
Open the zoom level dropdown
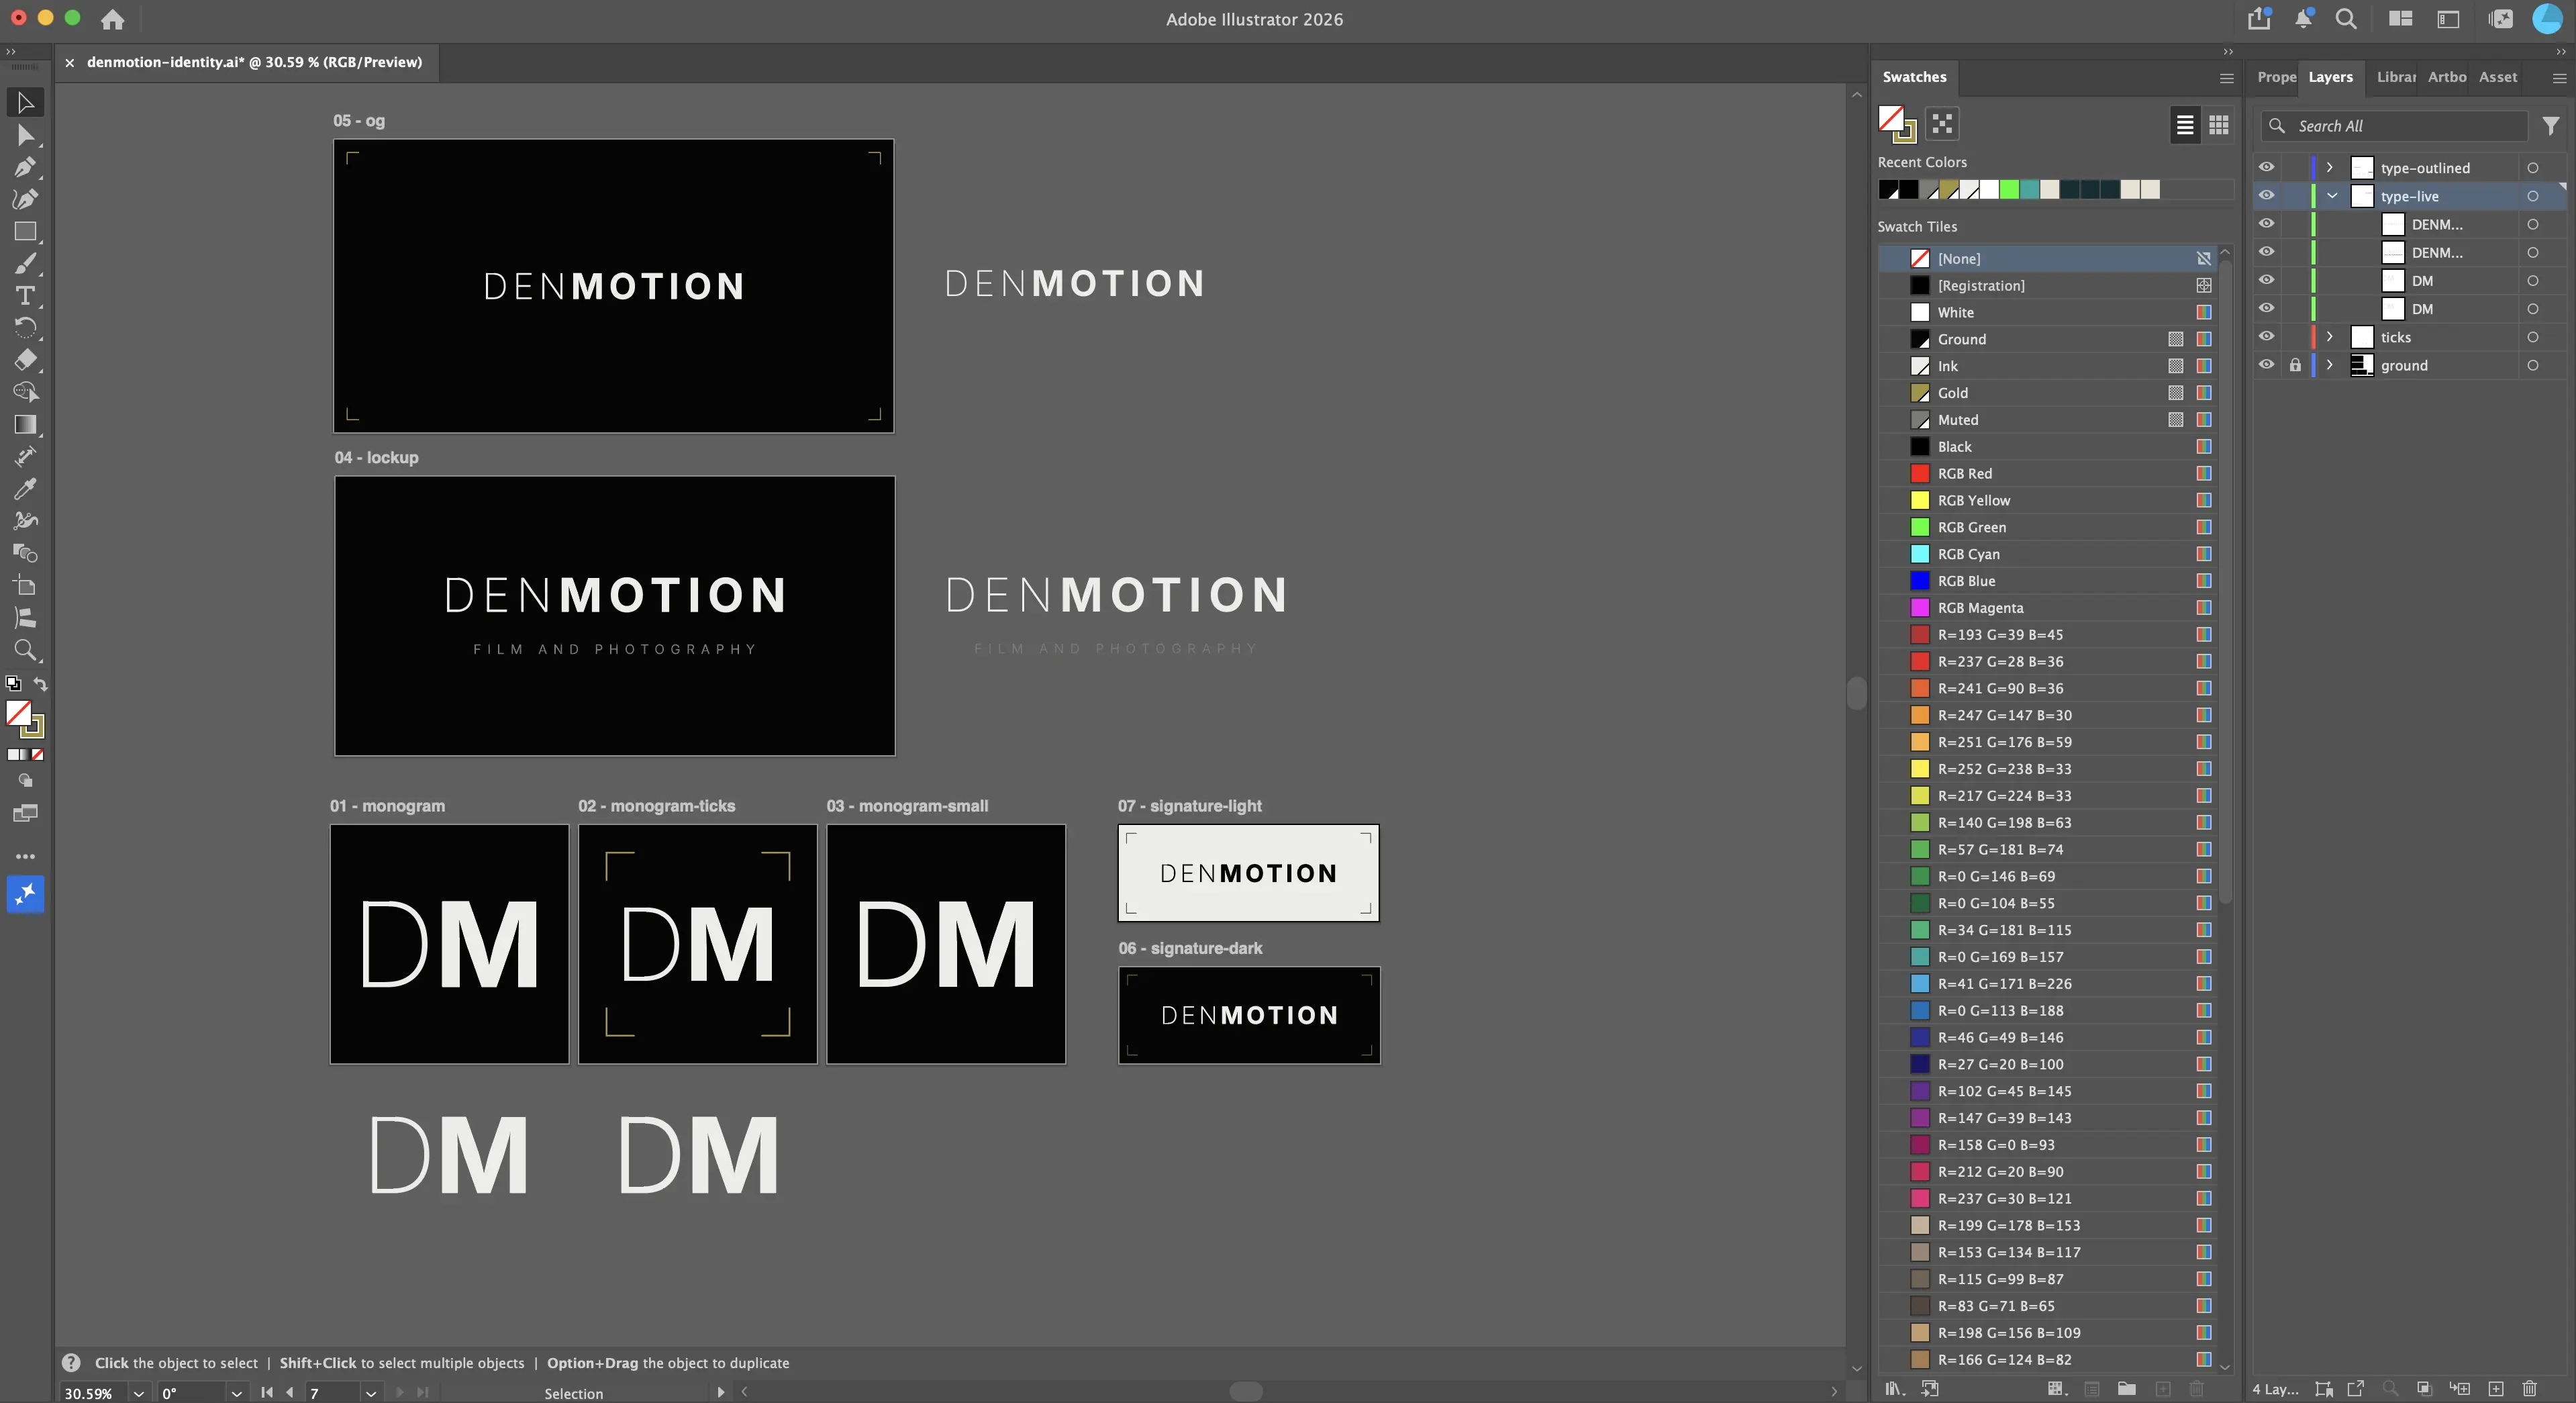tap(138, 1393)
